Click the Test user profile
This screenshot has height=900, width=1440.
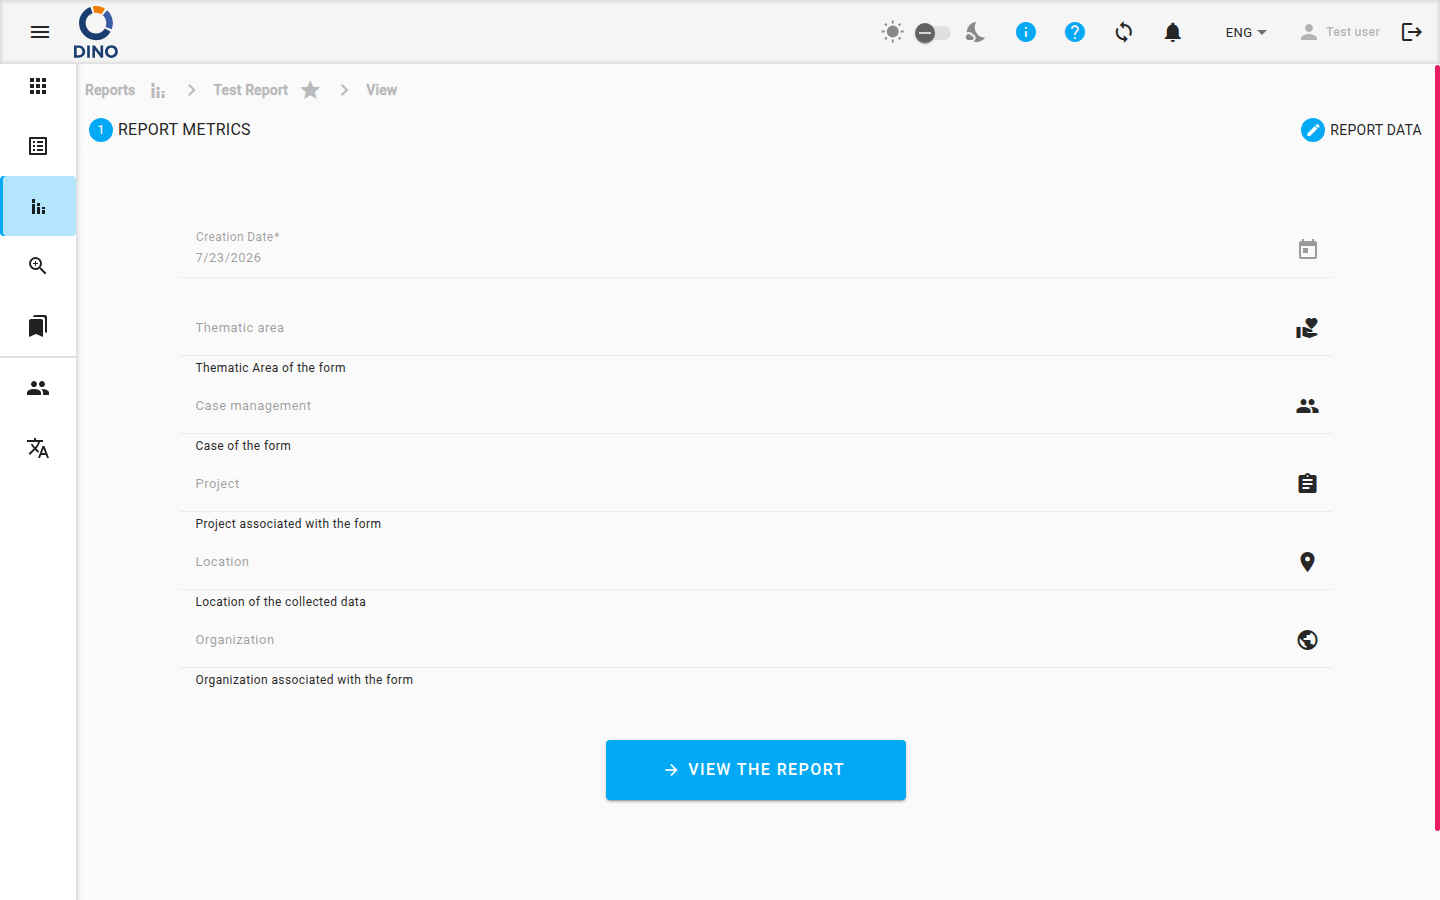pos(1340,32)
